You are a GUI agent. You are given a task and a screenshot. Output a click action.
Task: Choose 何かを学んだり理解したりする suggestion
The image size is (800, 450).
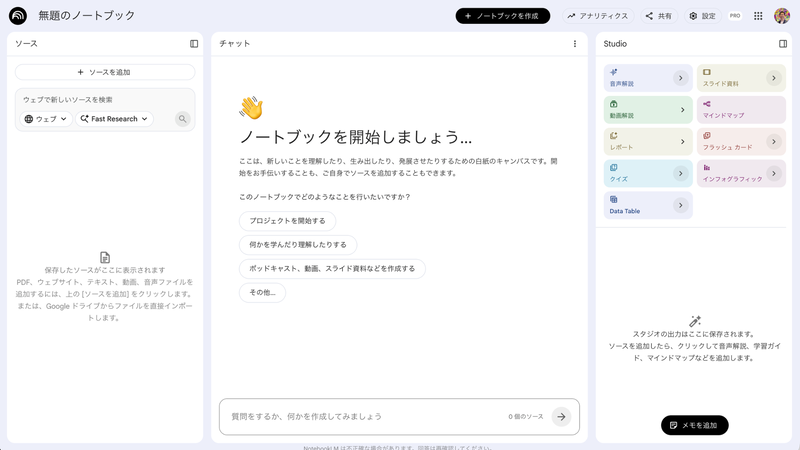coord(298,245)
